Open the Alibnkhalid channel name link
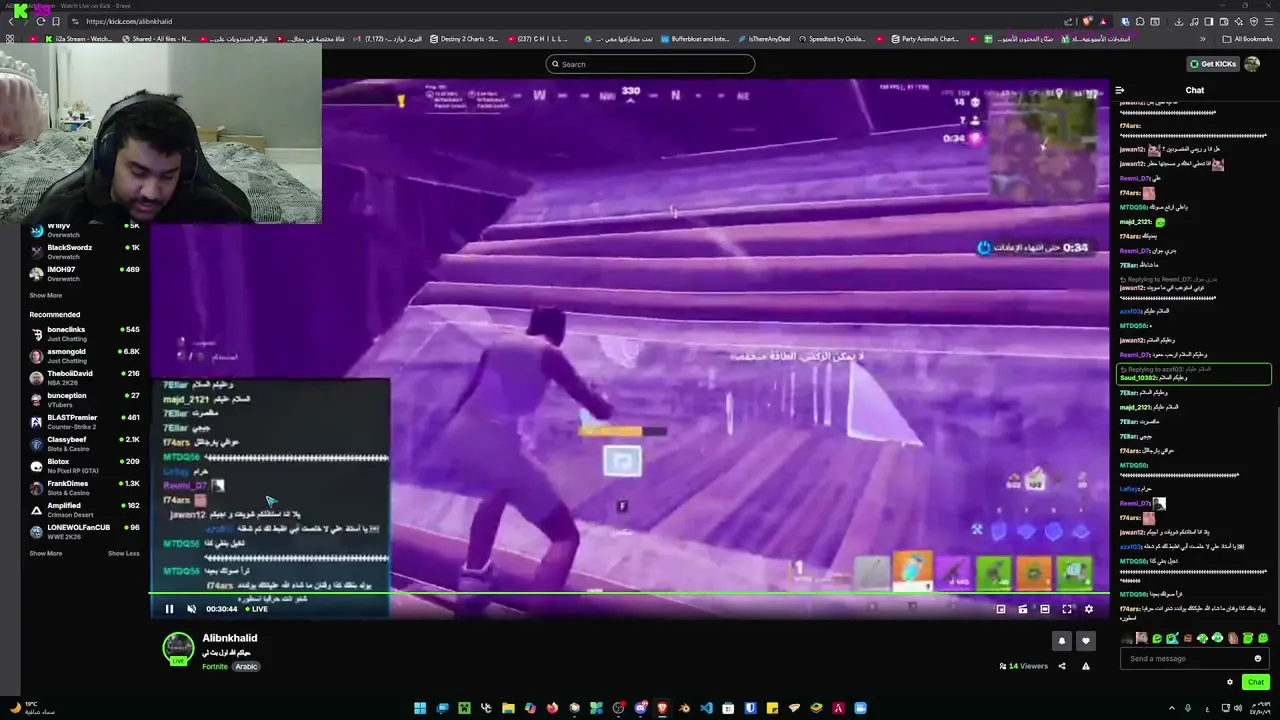Viewport: 1280px width, 720px height. [x=230, y=638]
